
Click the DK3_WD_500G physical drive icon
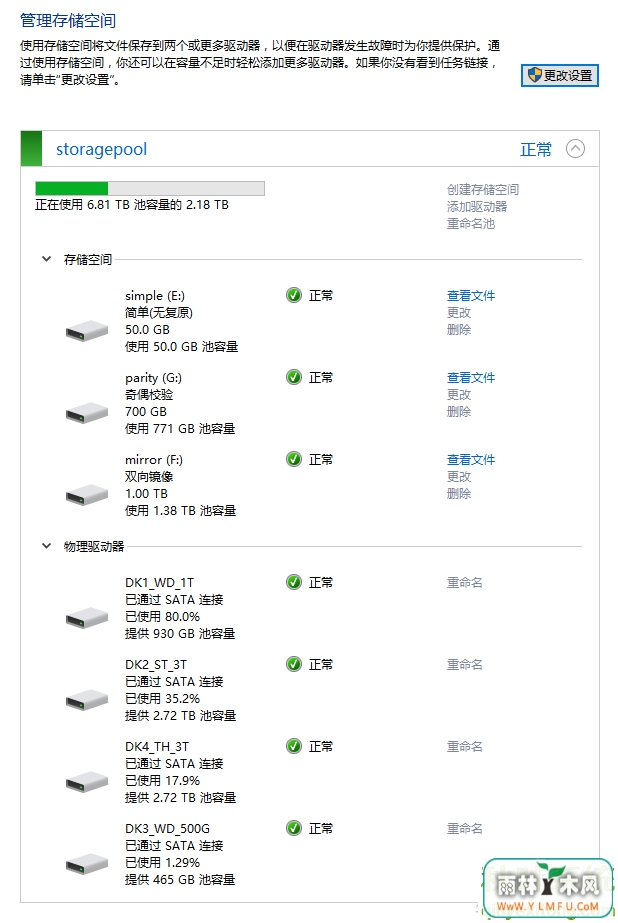point(87,864)
